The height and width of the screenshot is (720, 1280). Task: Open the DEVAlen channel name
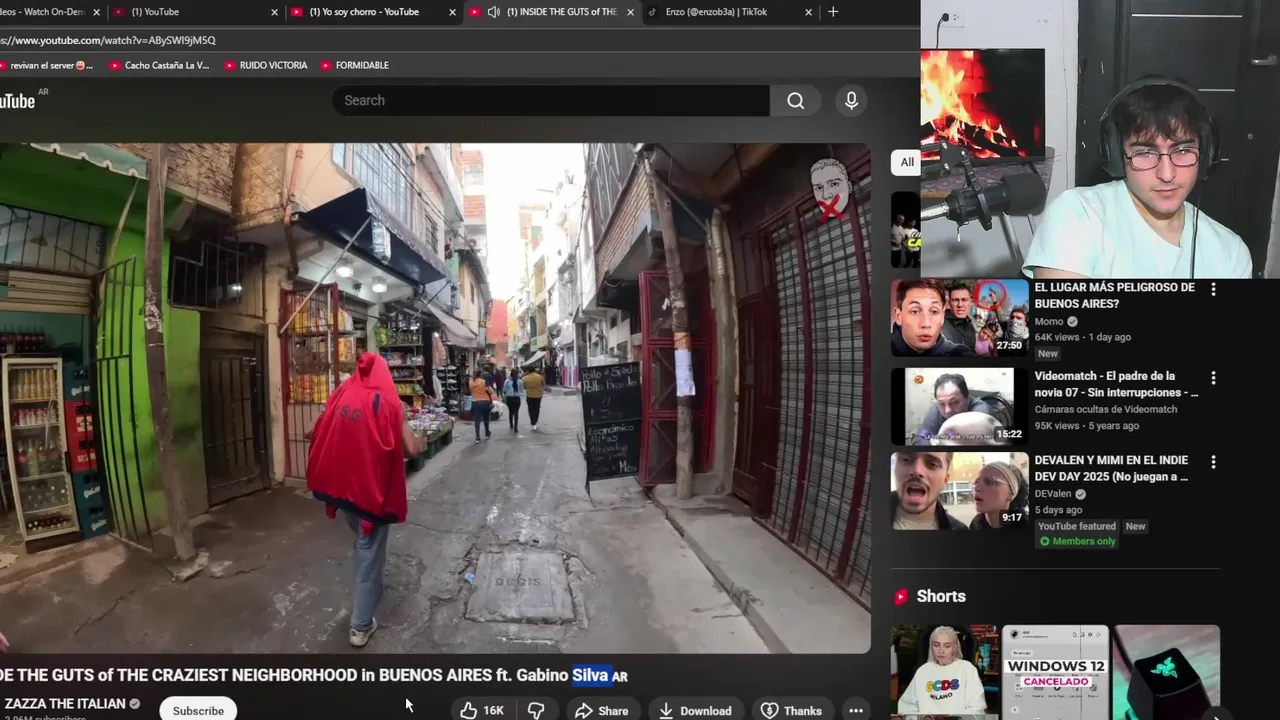point(1053,493)
